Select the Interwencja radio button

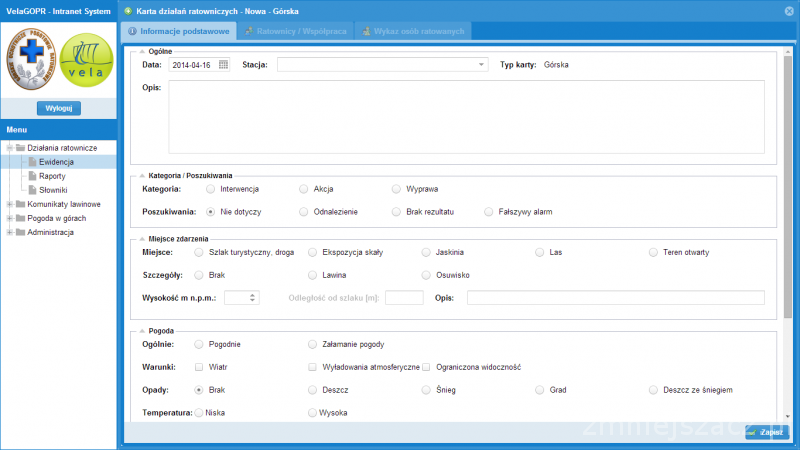(210, 188)
